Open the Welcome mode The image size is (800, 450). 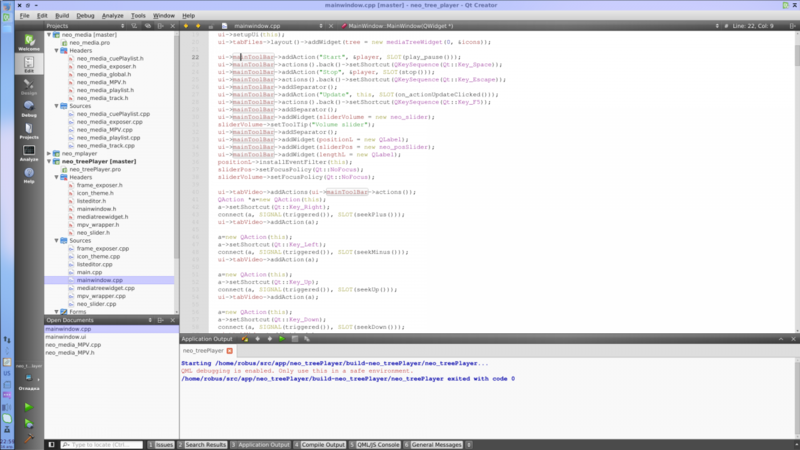point(28,42)
